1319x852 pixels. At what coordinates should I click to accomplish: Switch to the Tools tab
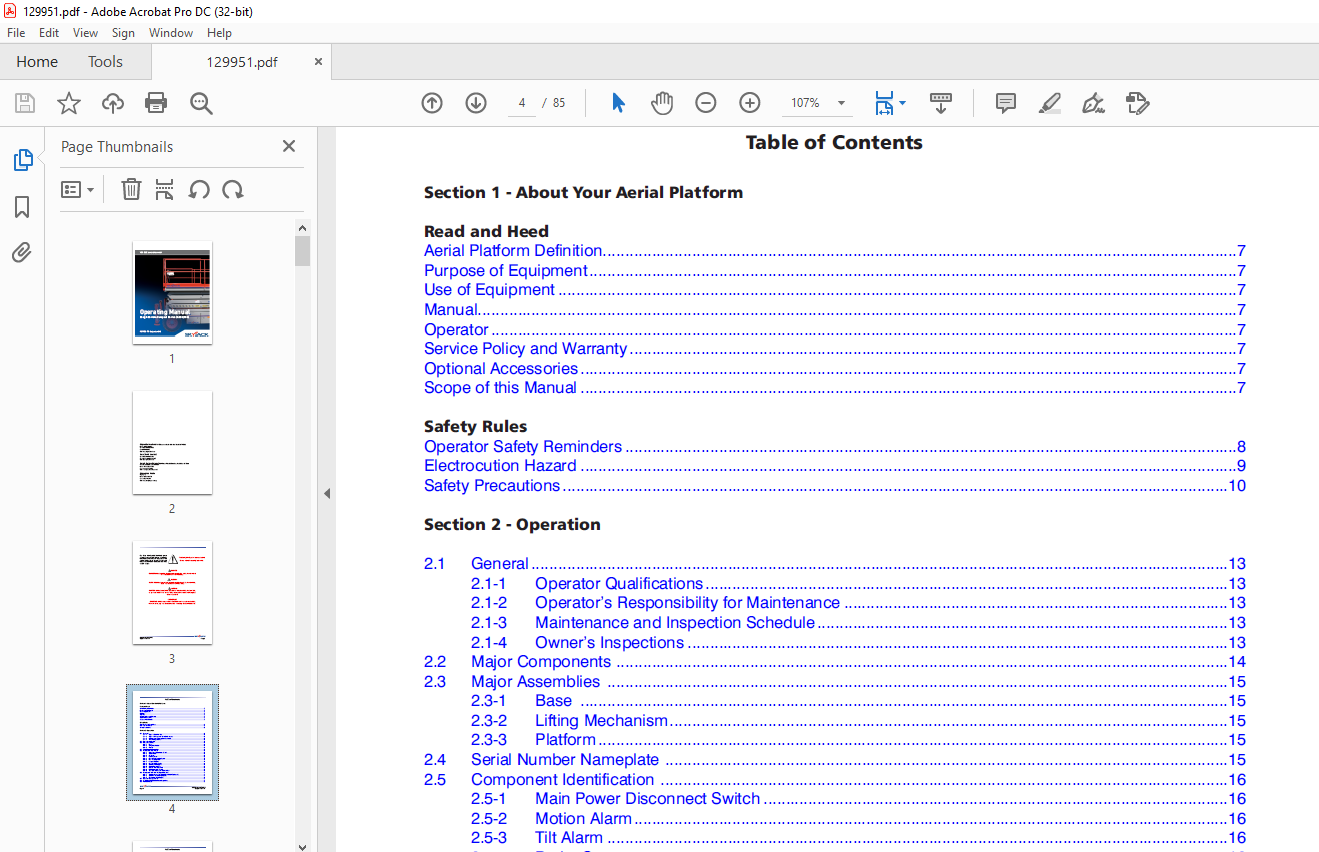click(x=105, y=61)
